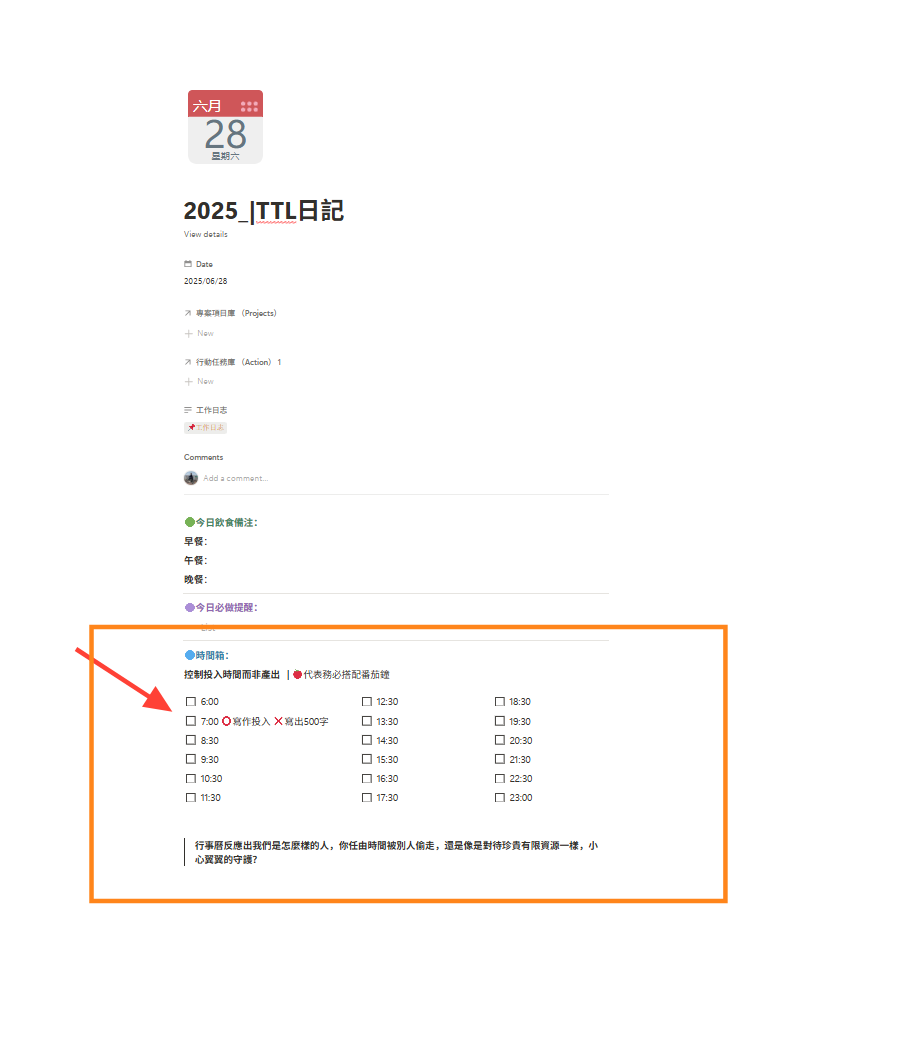The width and height of the screenshot is (900, 1045).
Task: Mark the 23:00 checkbox as done
Action: (500, 798)
